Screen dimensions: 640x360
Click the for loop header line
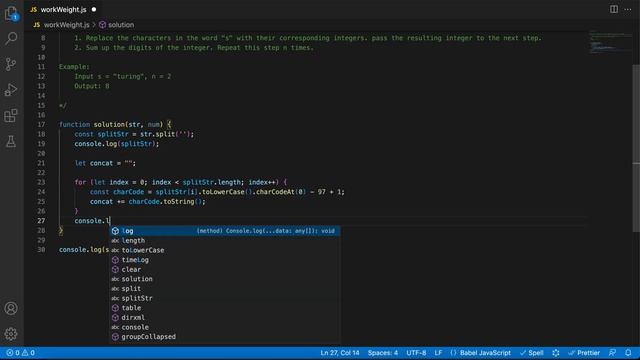point(181,182)
